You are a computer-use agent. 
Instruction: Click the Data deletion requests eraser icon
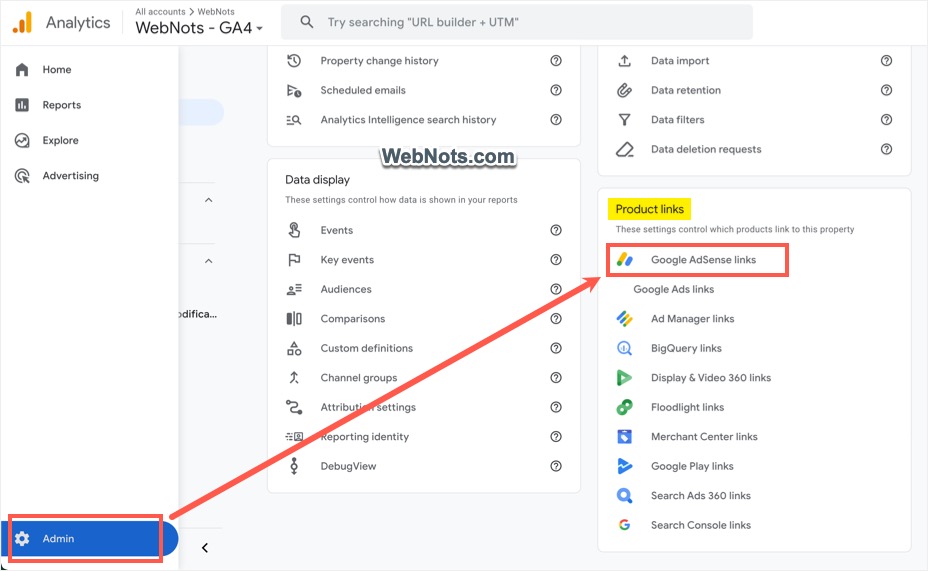[624, 150]
